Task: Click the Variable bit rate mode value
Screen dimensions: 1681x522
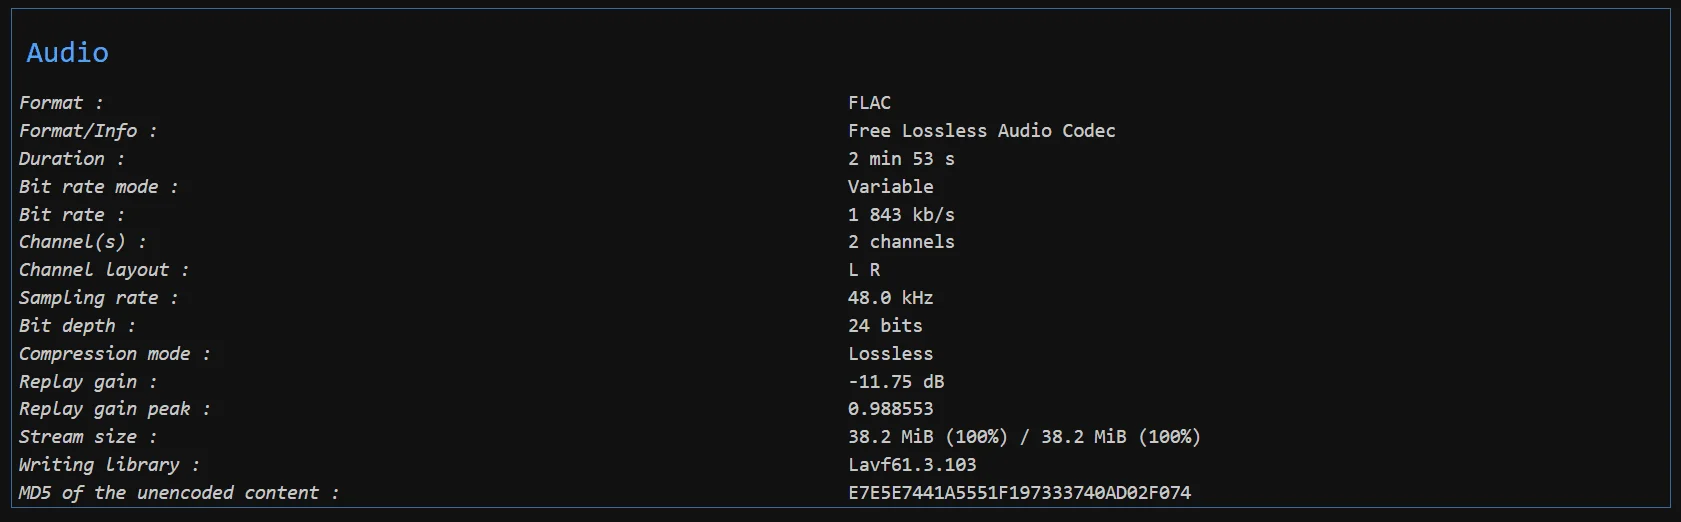Action: [890, 187]
